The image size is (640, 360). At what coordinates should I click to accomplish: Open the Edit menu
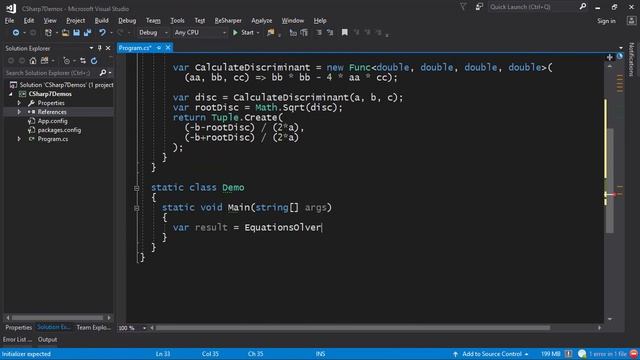[x=29, y=20]
